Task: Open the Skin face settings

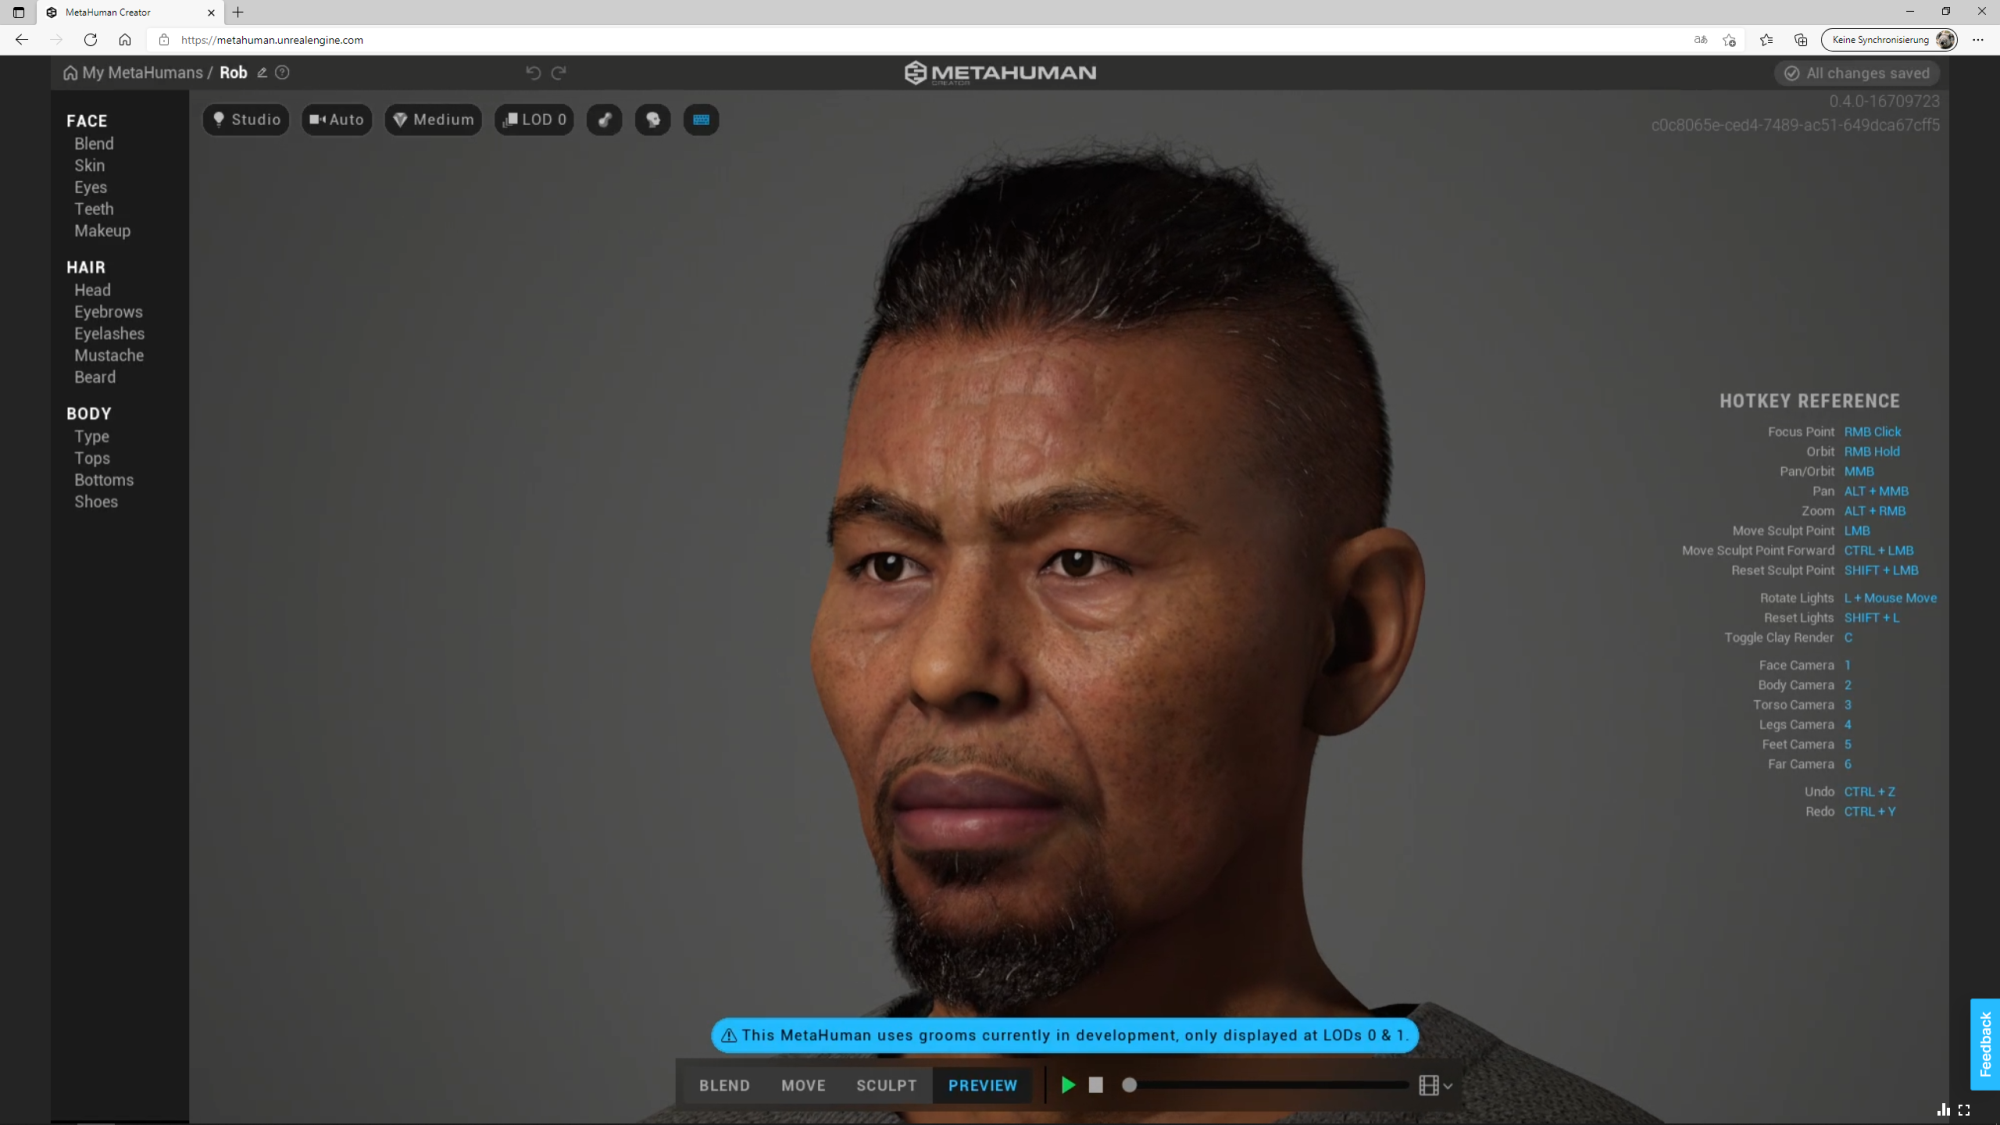Action: [x=89, y=166]
